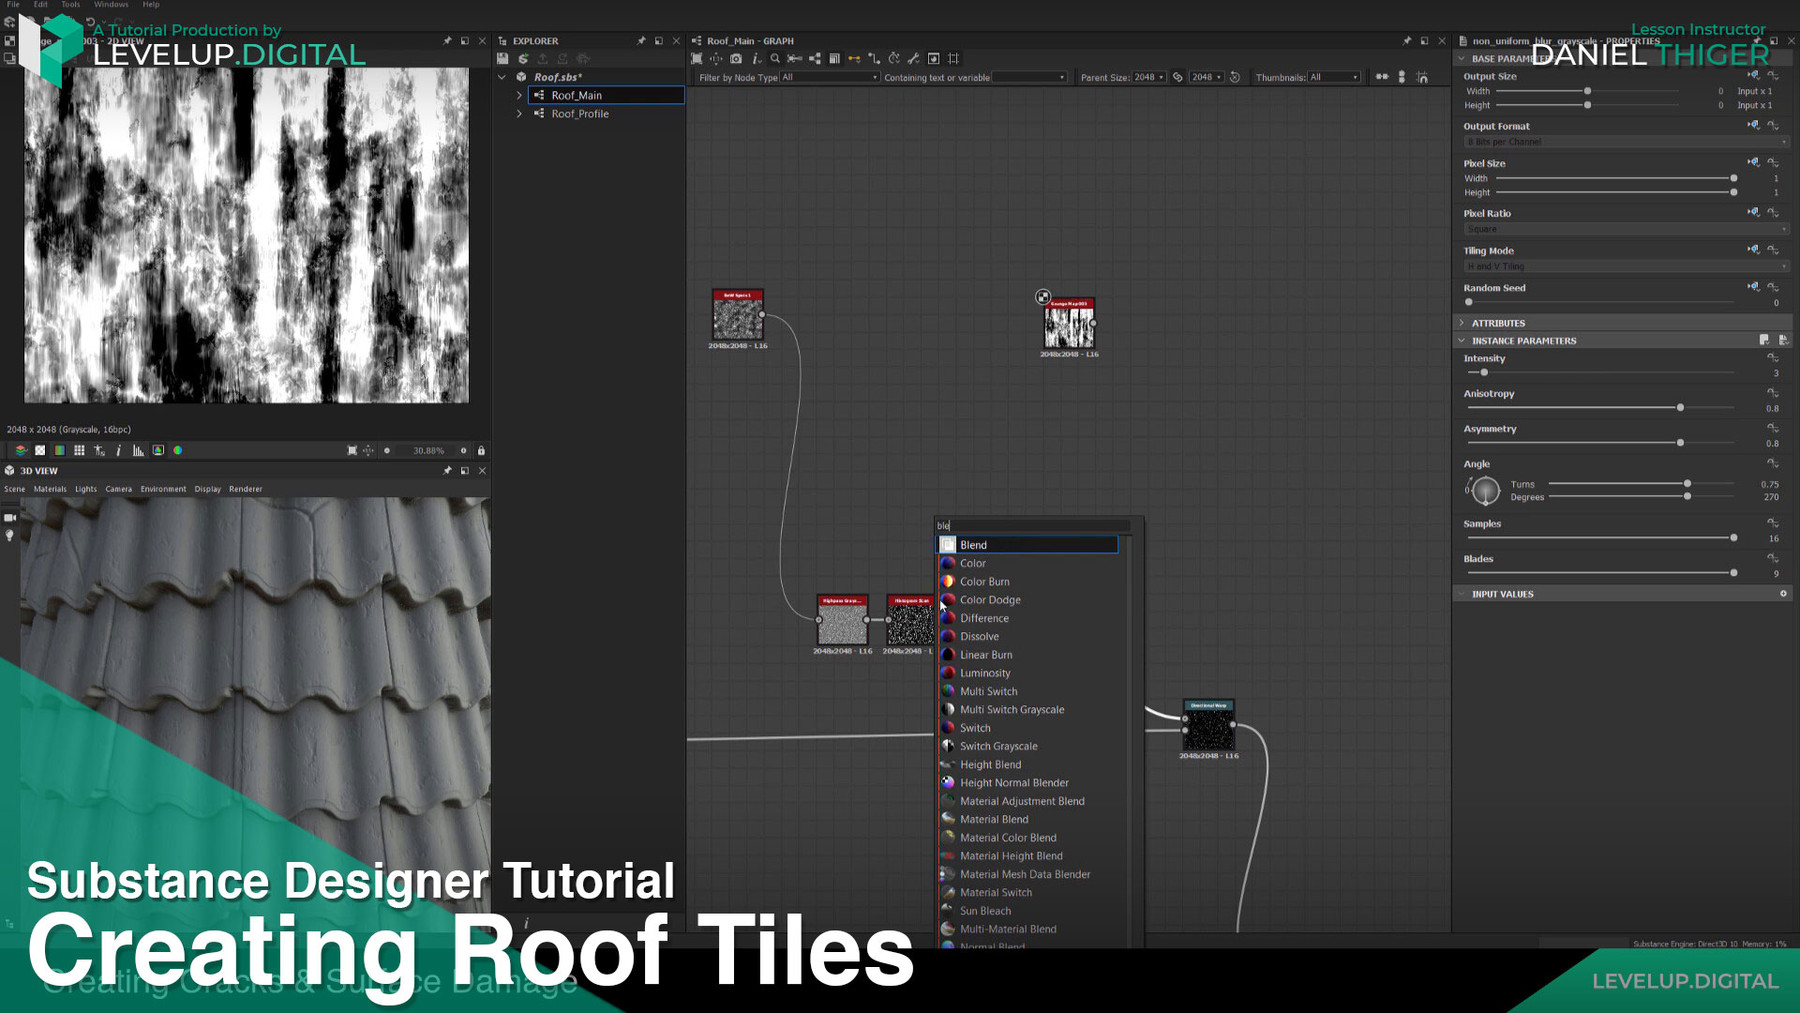Screen dimensions: 1800x1013
Task: Float the Explorer panel
Action: coord(659,41)
